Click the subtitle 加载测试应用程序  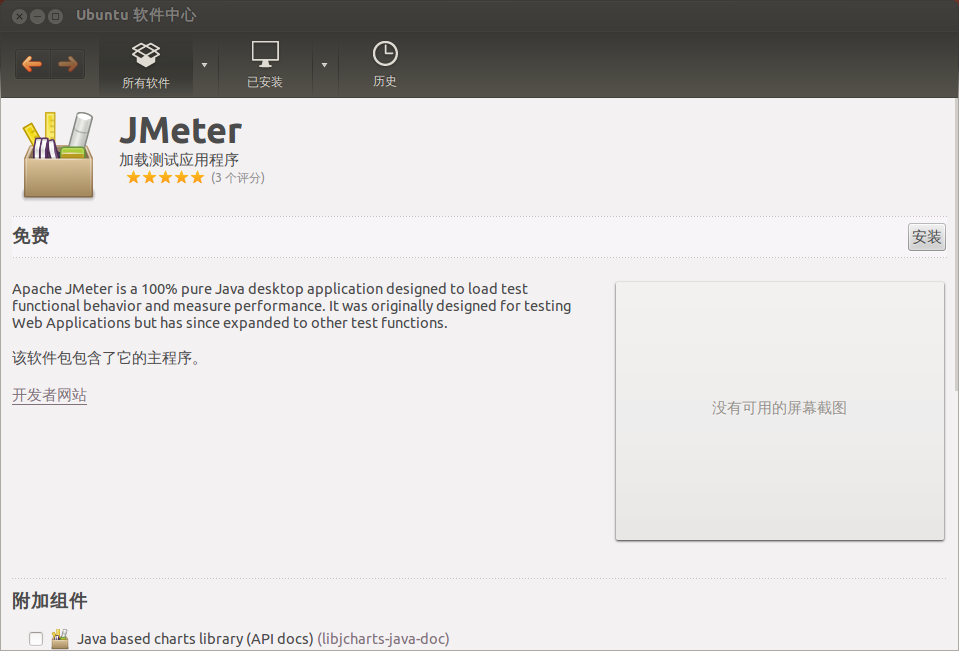click(x=179, y=160)
